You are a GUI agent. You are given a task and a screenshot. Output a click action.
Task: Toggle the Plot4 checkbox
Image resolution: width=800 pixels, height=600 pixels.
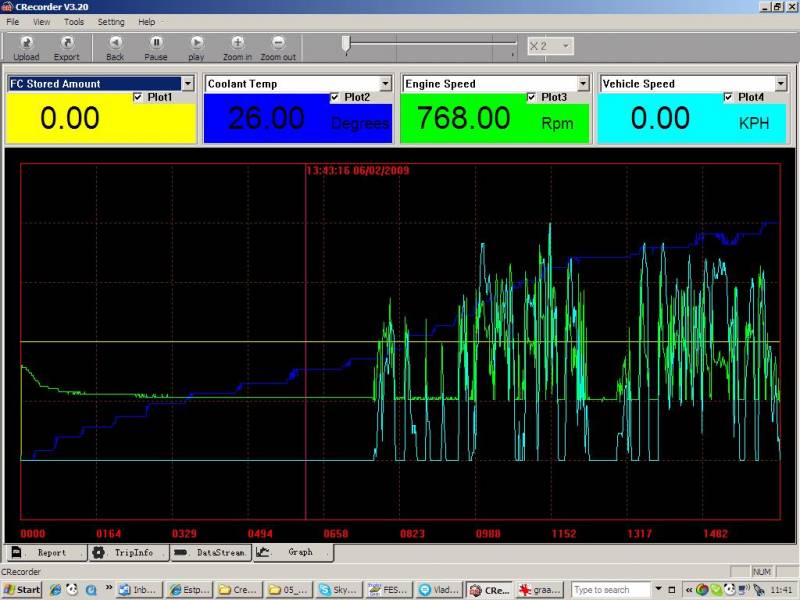point(729,97)
